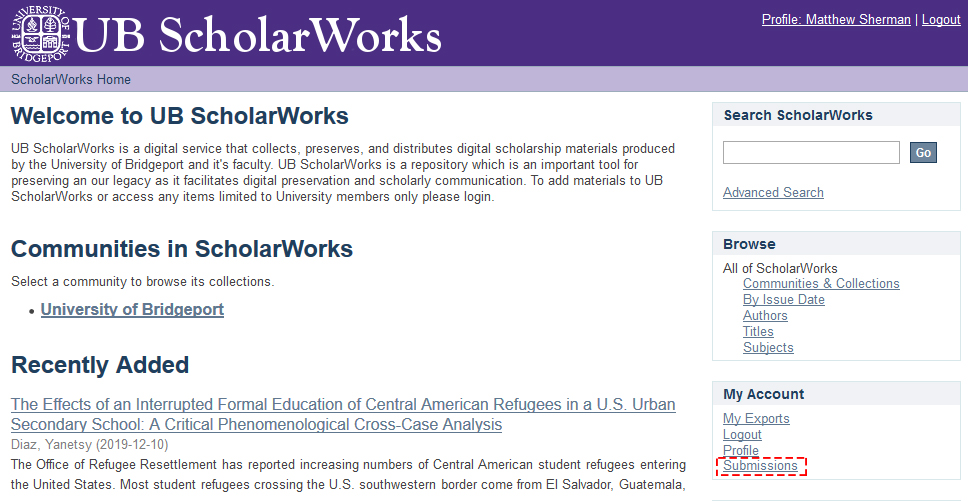
Task: Open Advanced Search link
Action: [x=773, y=193]
